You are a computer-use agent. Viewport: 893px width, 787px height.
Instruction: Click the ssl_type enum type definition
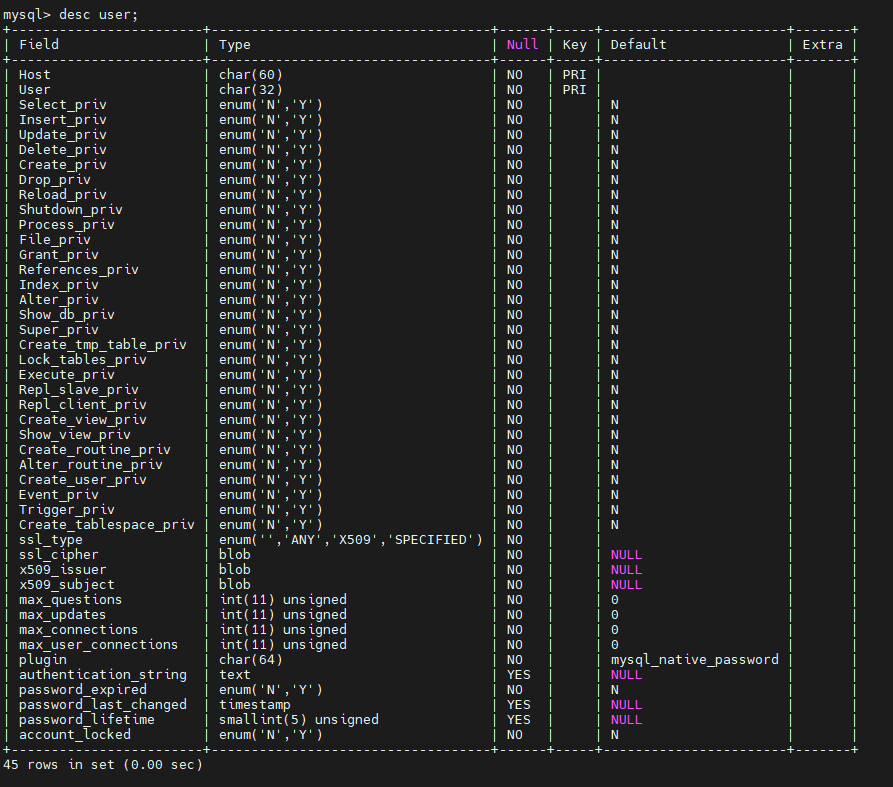coord(351,540)
